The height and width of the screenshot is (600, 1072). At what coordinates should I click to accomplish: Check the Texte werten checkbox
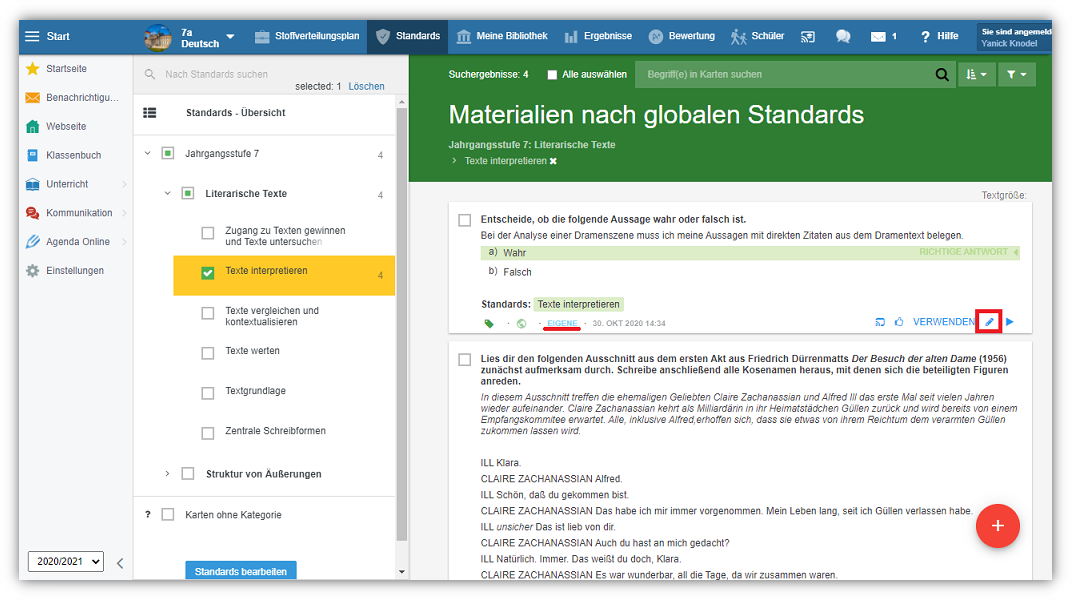tap(208, 353)
